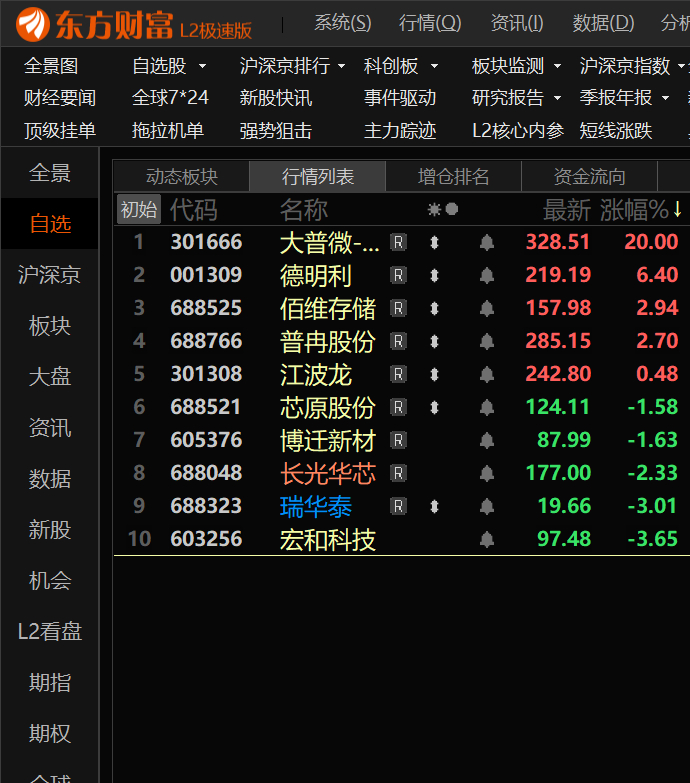Open the 行情(Q) menu
The image size is (690, 783).
point(430,23)
